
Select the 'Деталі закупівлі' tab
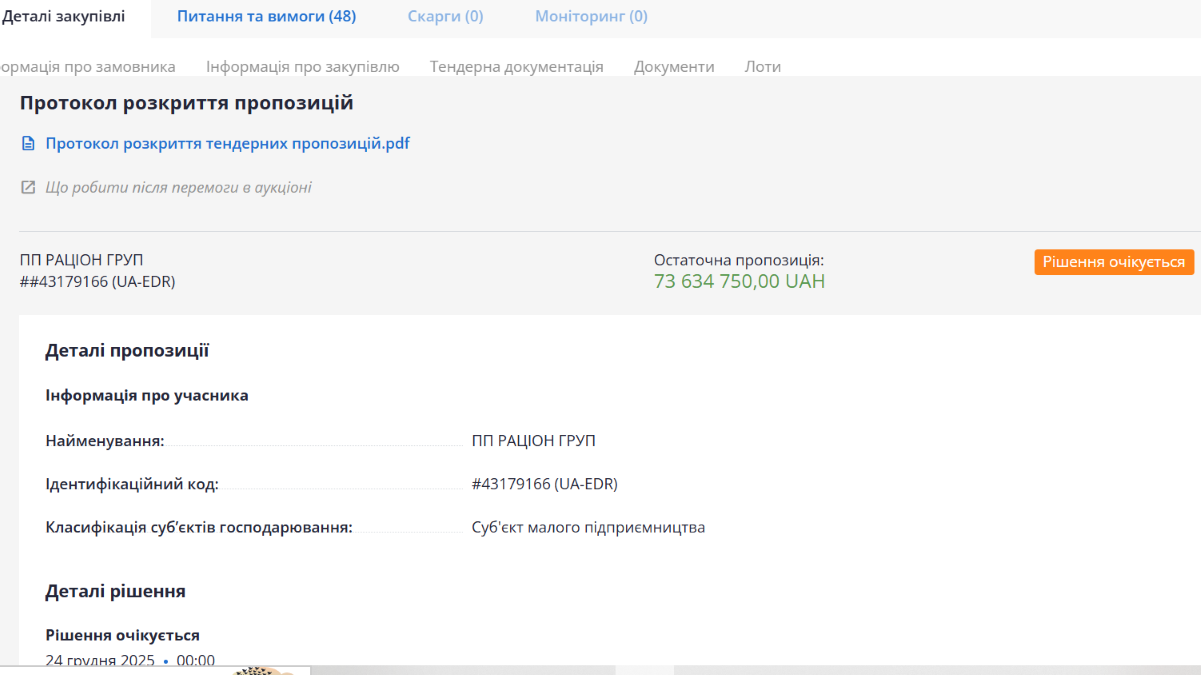[64, 16]
